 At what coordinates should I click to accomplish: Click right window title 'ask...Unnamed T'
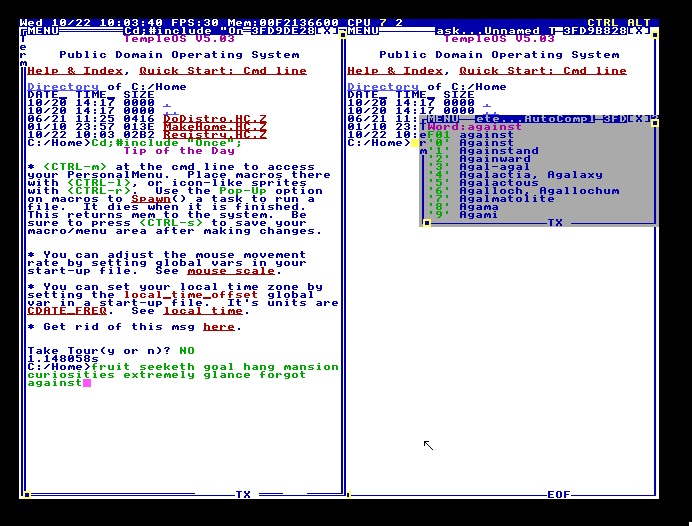coord(495,31)
